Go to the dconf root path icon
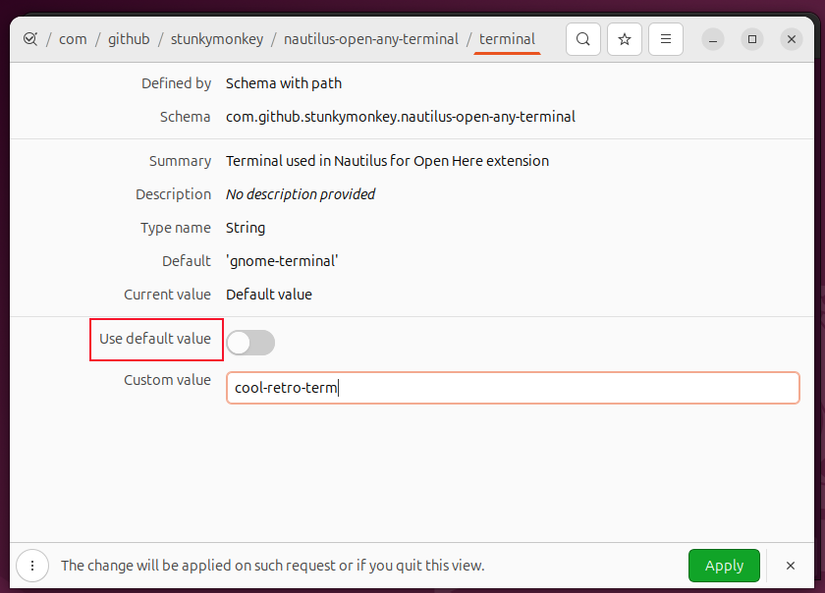Screen dimensions: 825x593 click(x=30, y=39)
